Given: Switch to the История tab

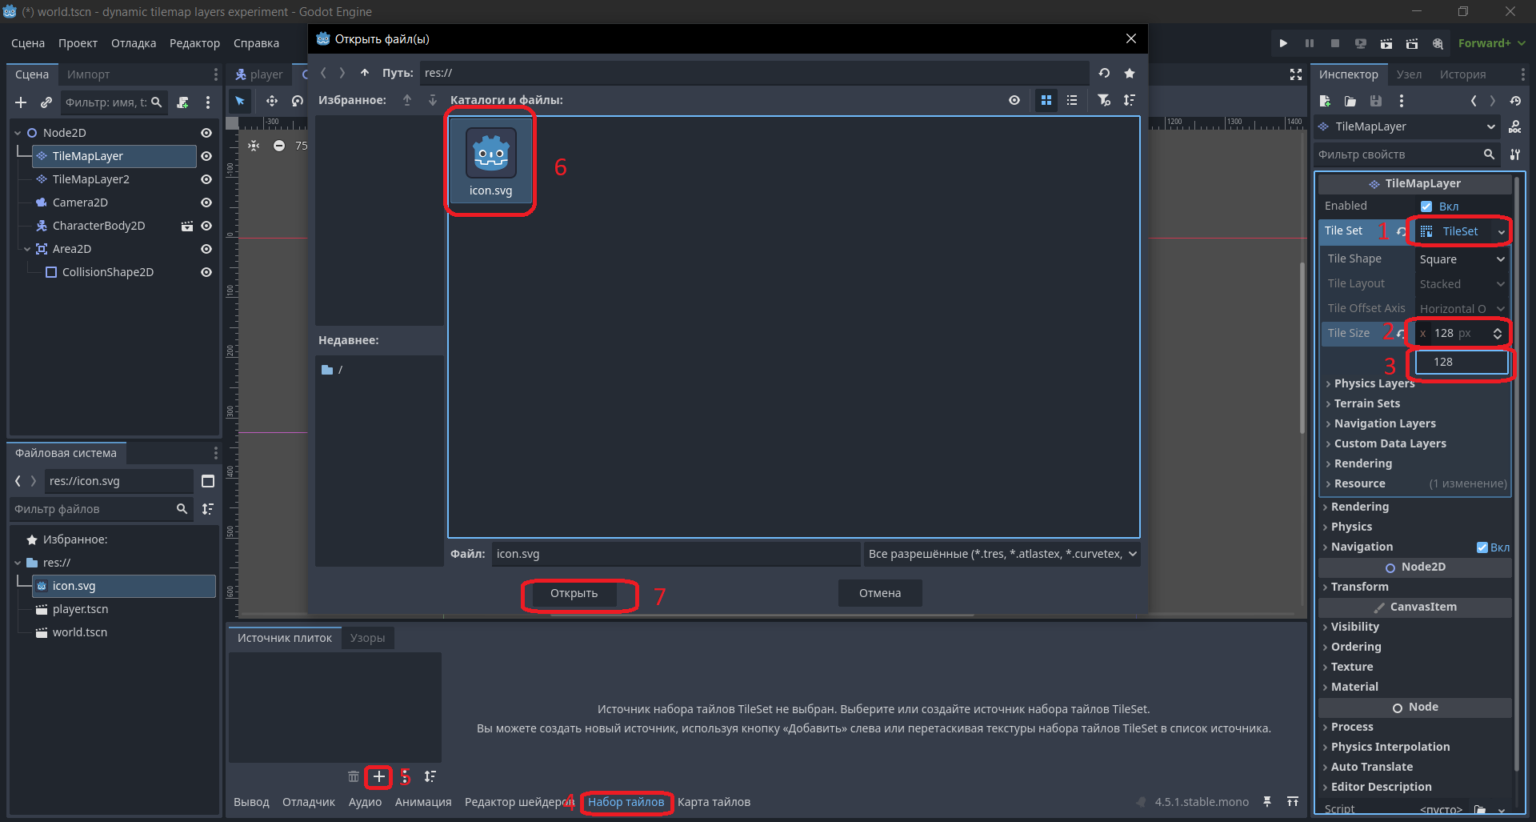Looking at the screenshot, I should coord(1463,75).
